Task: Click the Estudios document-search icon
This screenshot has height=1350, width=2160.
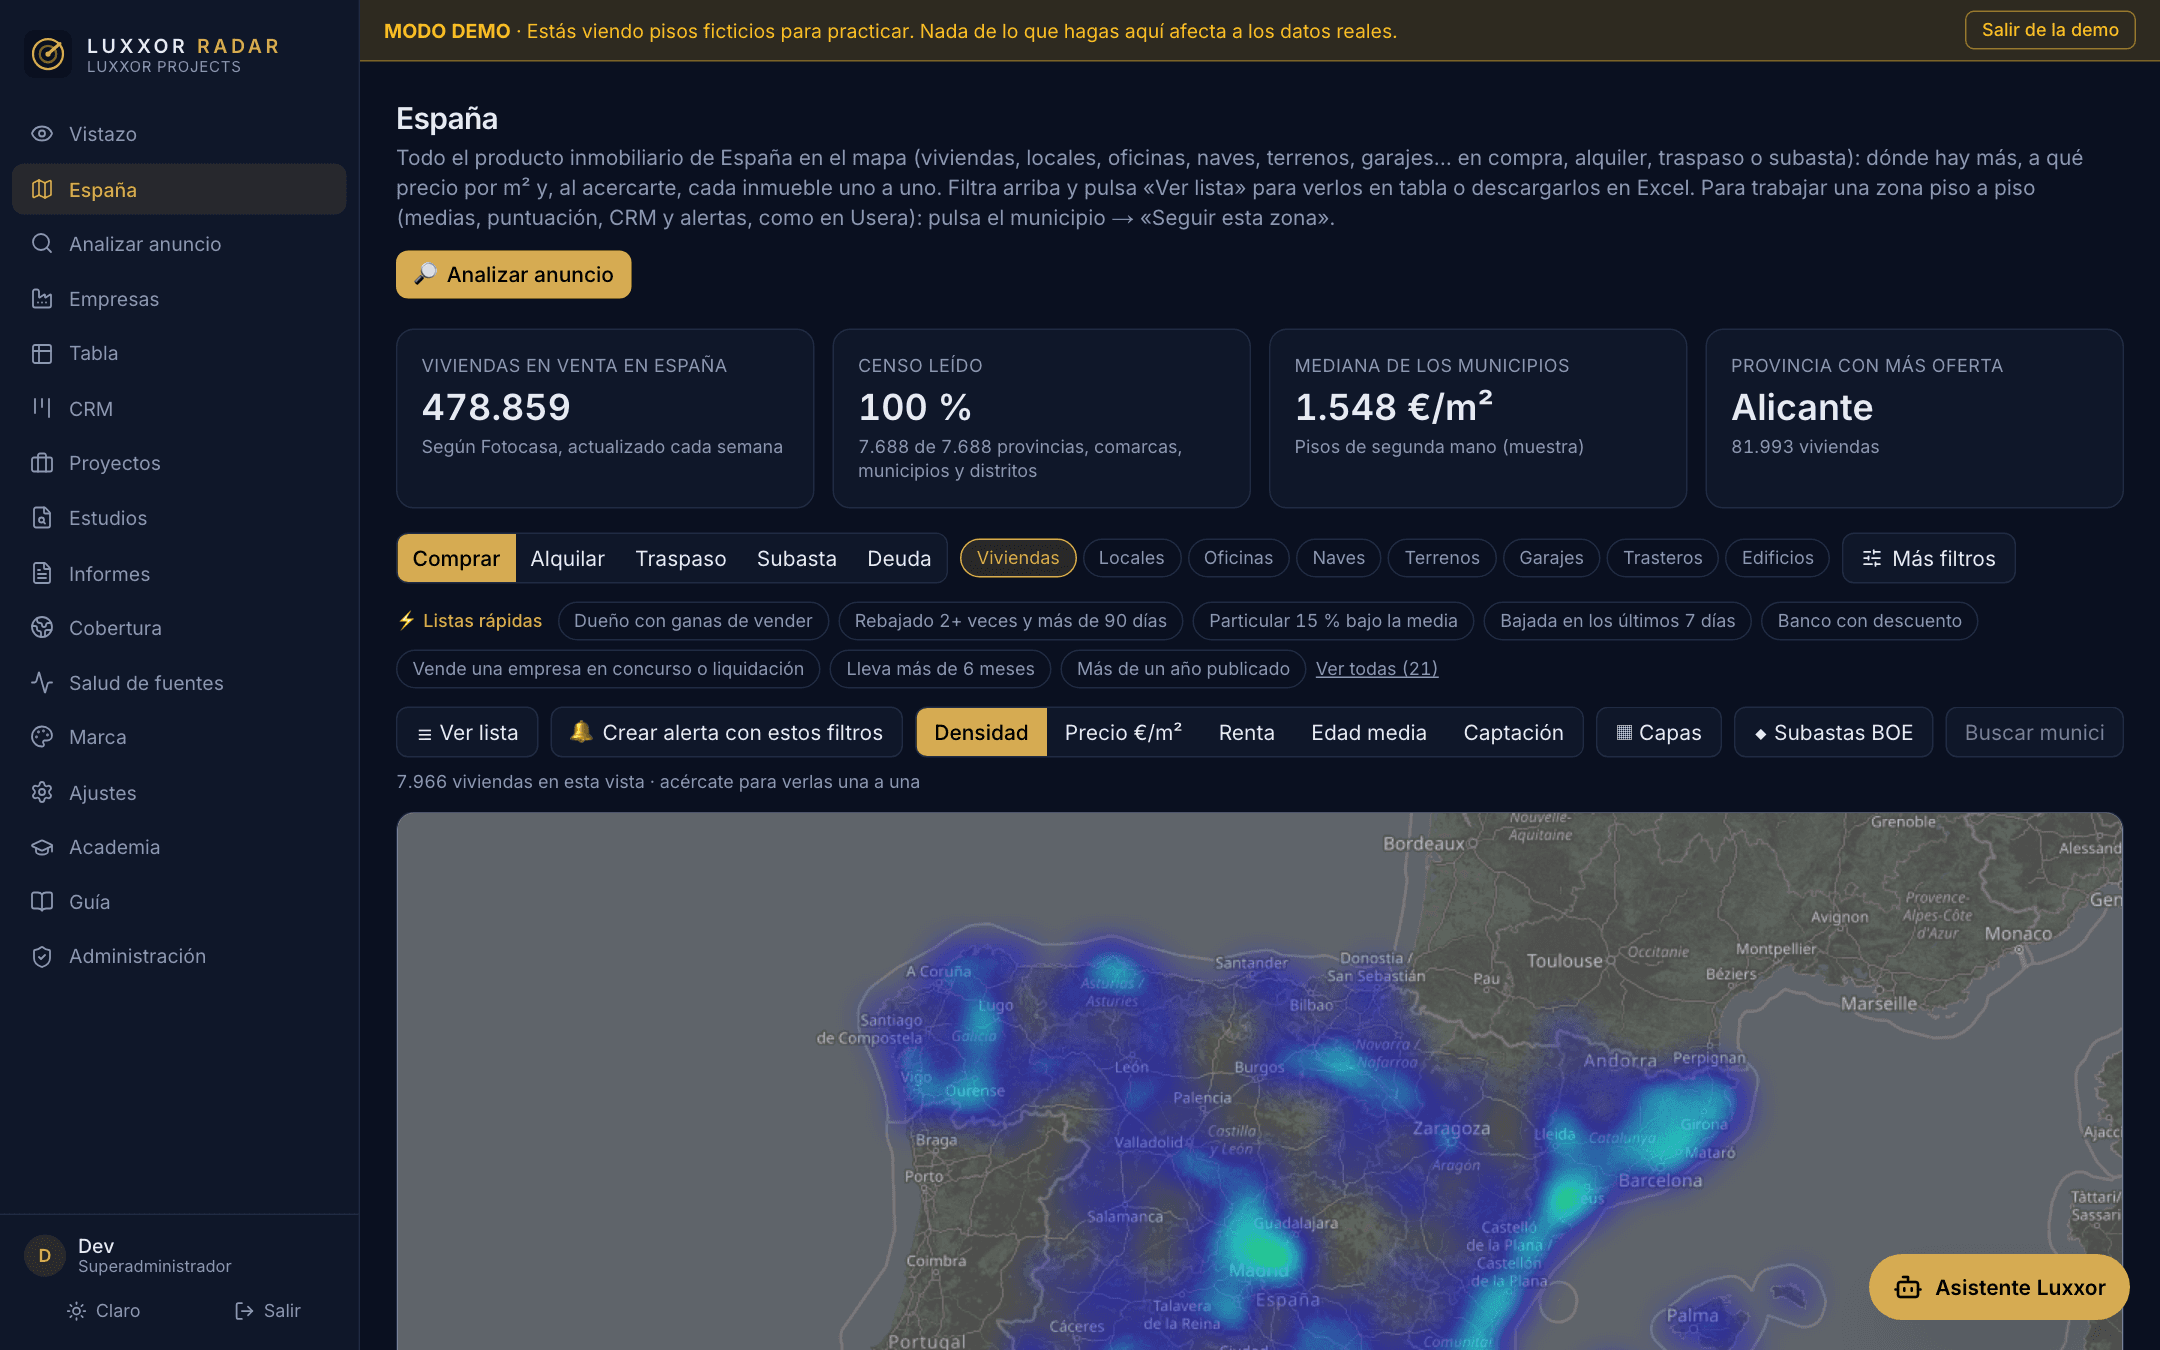Action: point(42,518)
